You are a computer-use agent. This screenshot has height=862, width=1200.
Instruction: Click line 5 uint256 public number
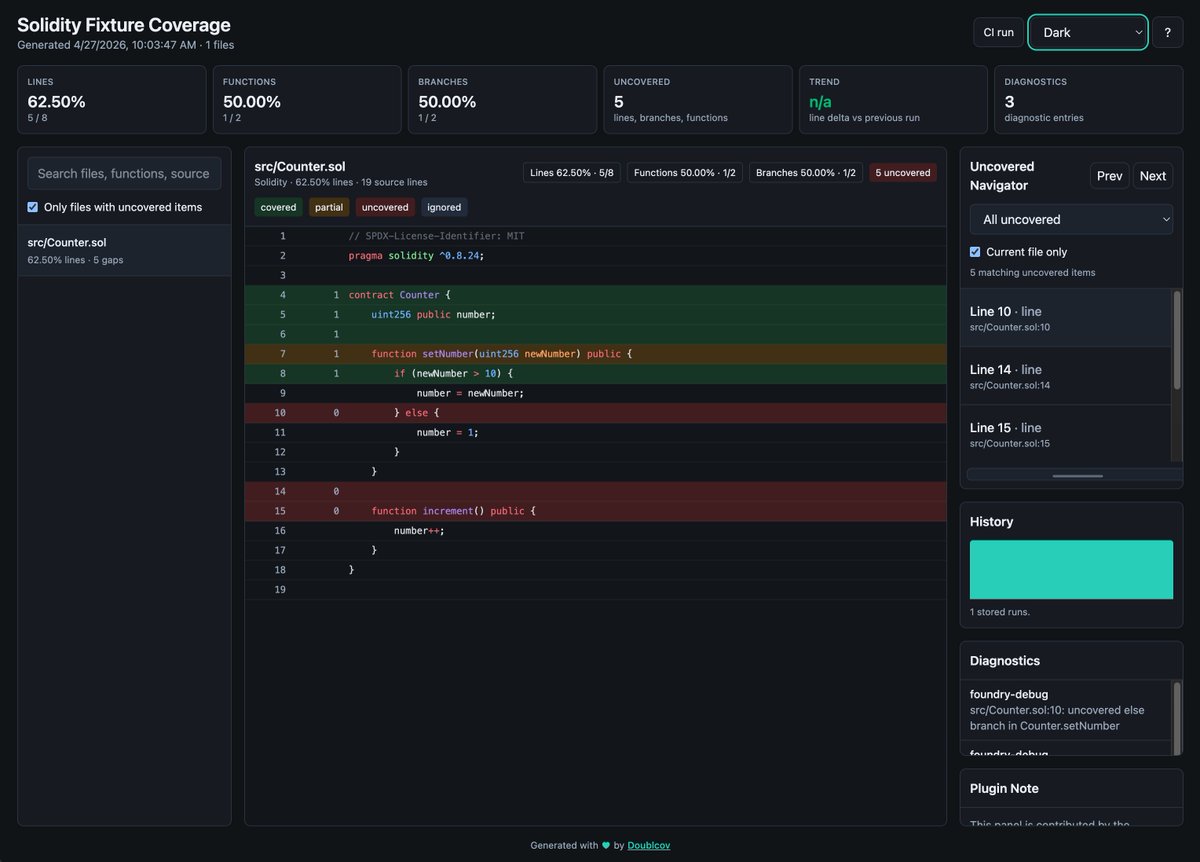coord(596,314)
